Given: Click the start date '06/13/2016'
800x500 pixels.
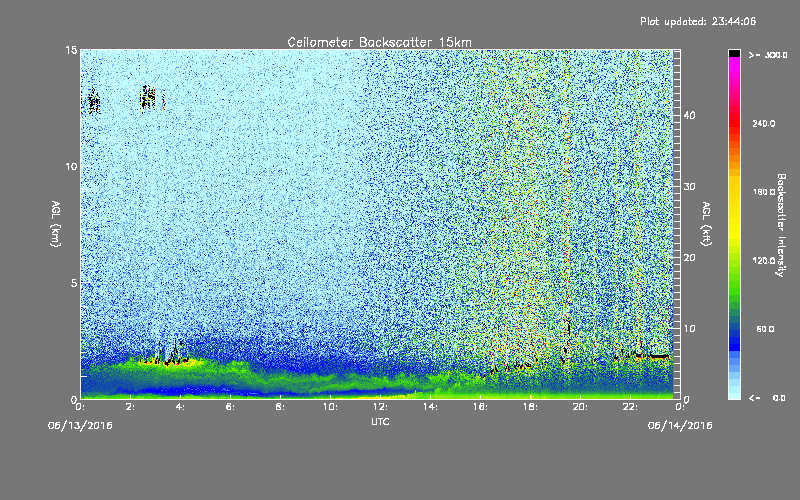Looking at the screenshot, I should (80, 426).
